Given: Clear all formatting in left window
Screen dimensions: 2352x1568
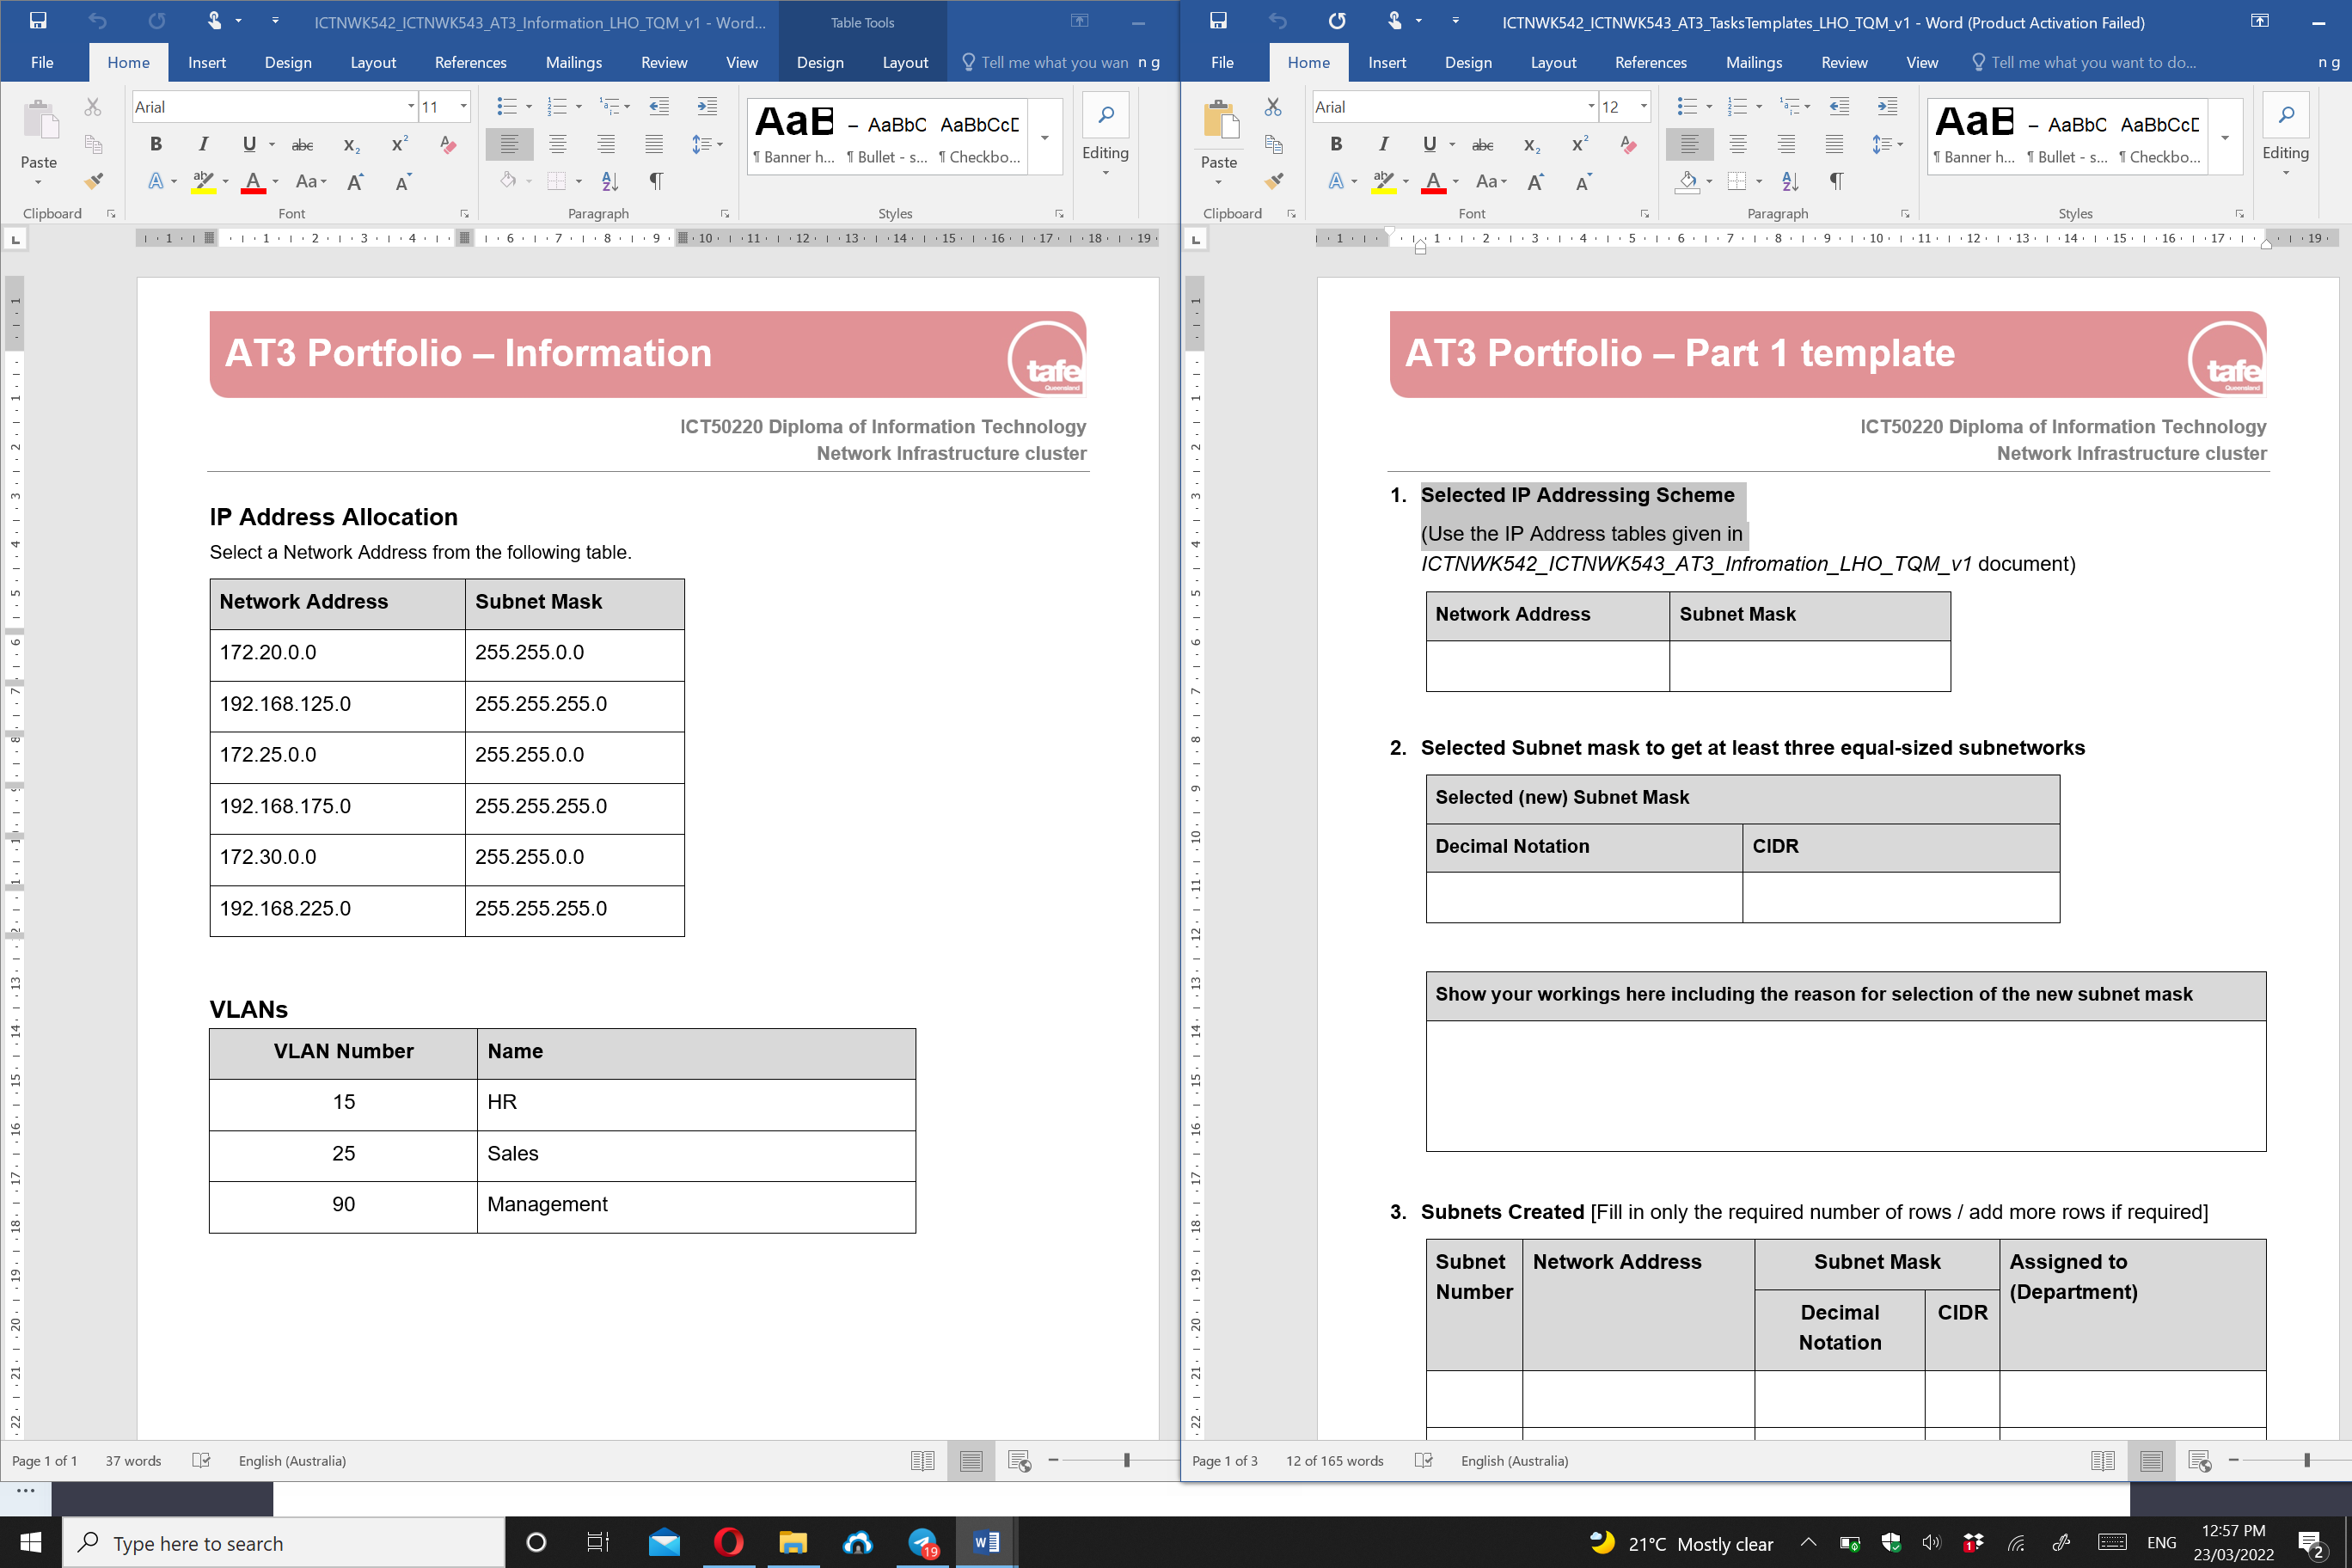Looking at the screenshot, I should pyautogui.click(x=448, y=144).
